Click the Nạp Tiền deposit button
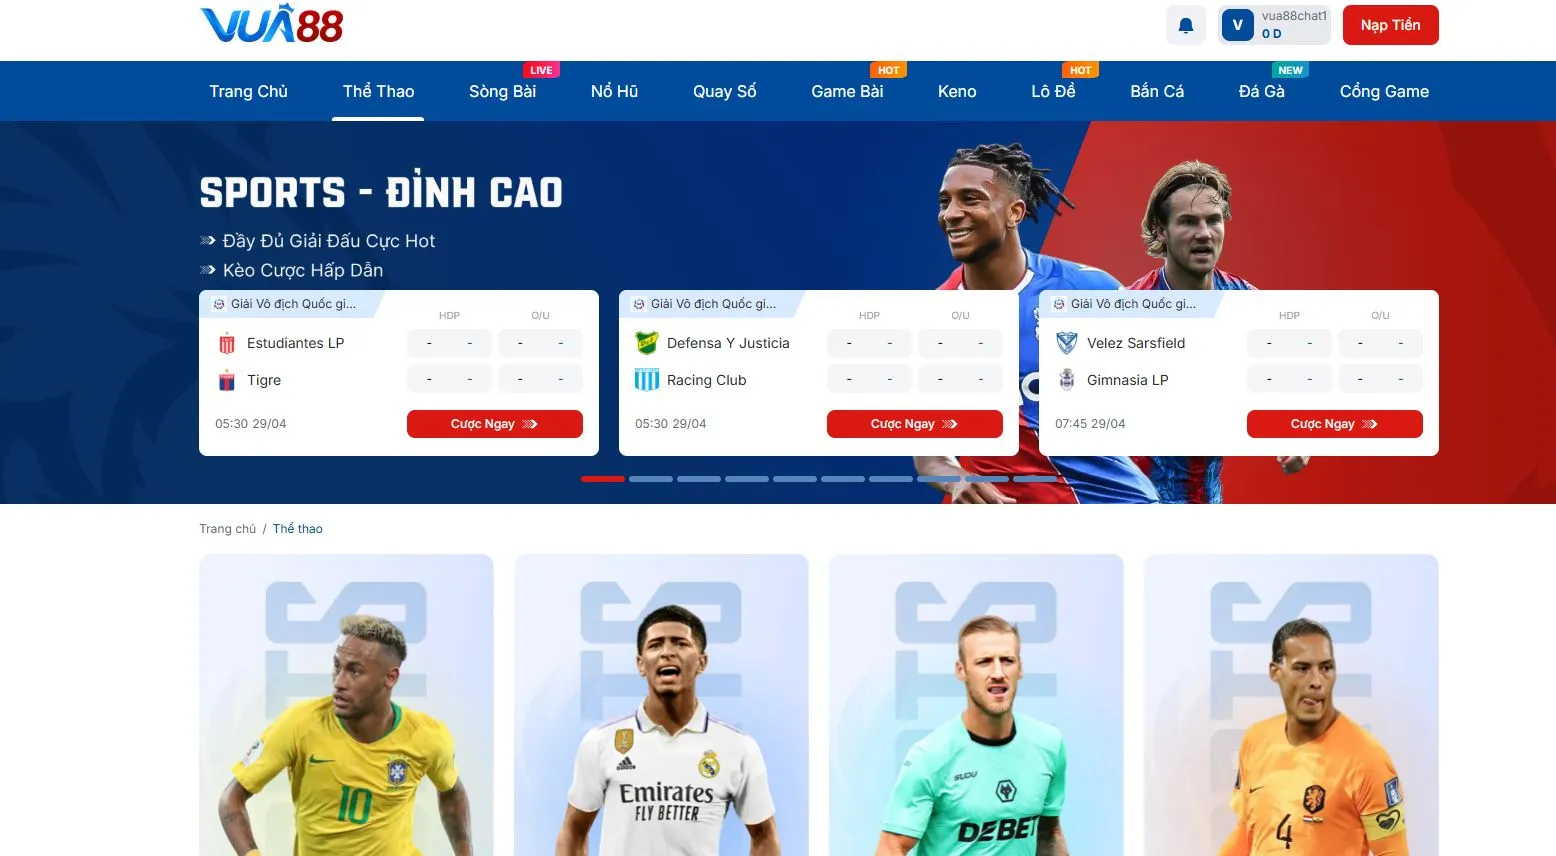The height and width of the screenshot is (856, 1556). click(x=1391, y=25)
